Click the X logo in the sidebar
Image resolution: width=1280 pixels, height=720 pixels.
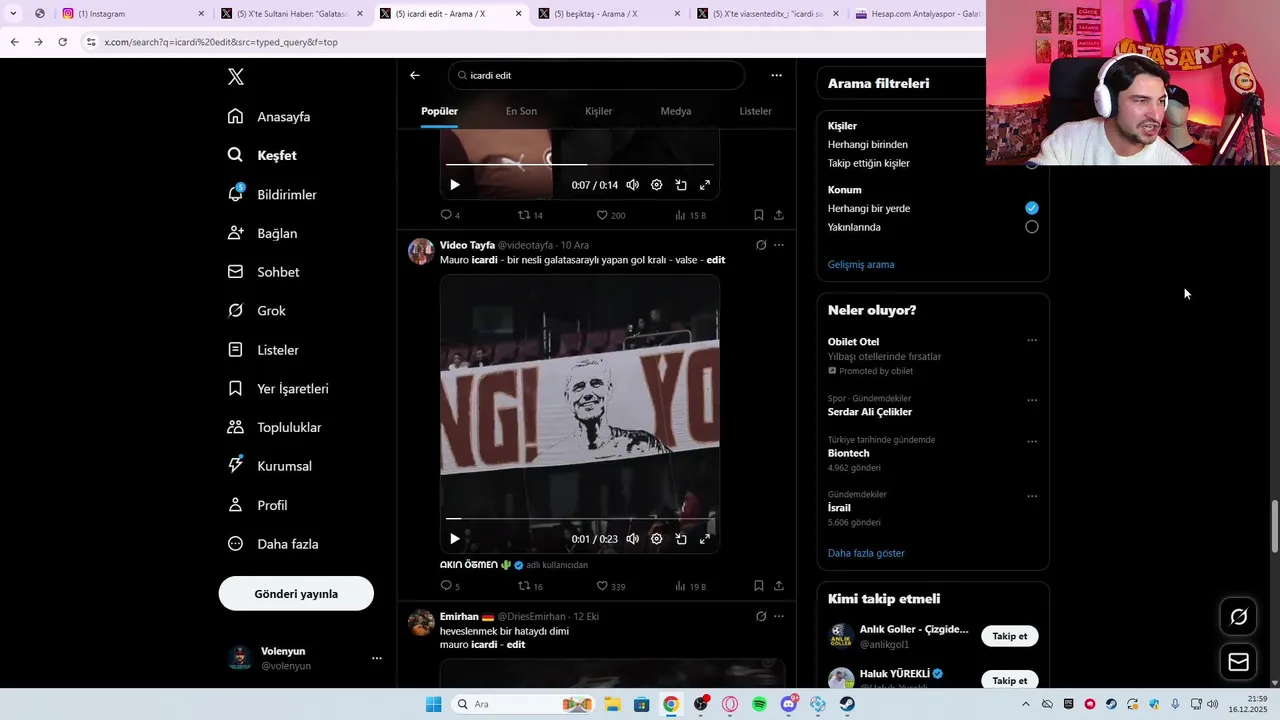point(235,77)
